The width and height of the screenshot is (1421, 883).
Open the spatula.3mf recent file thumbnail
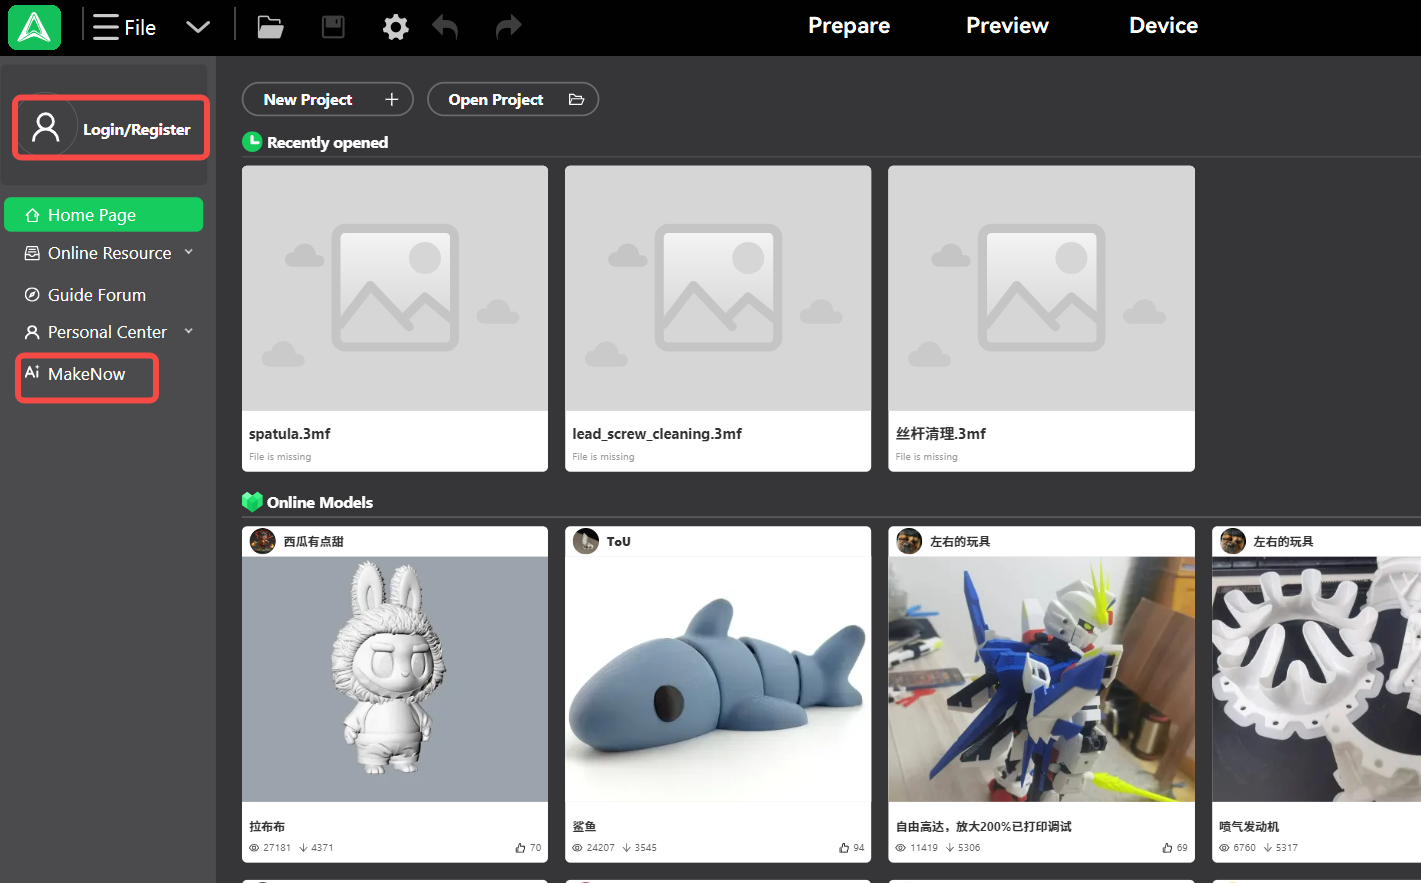point(394,288)
